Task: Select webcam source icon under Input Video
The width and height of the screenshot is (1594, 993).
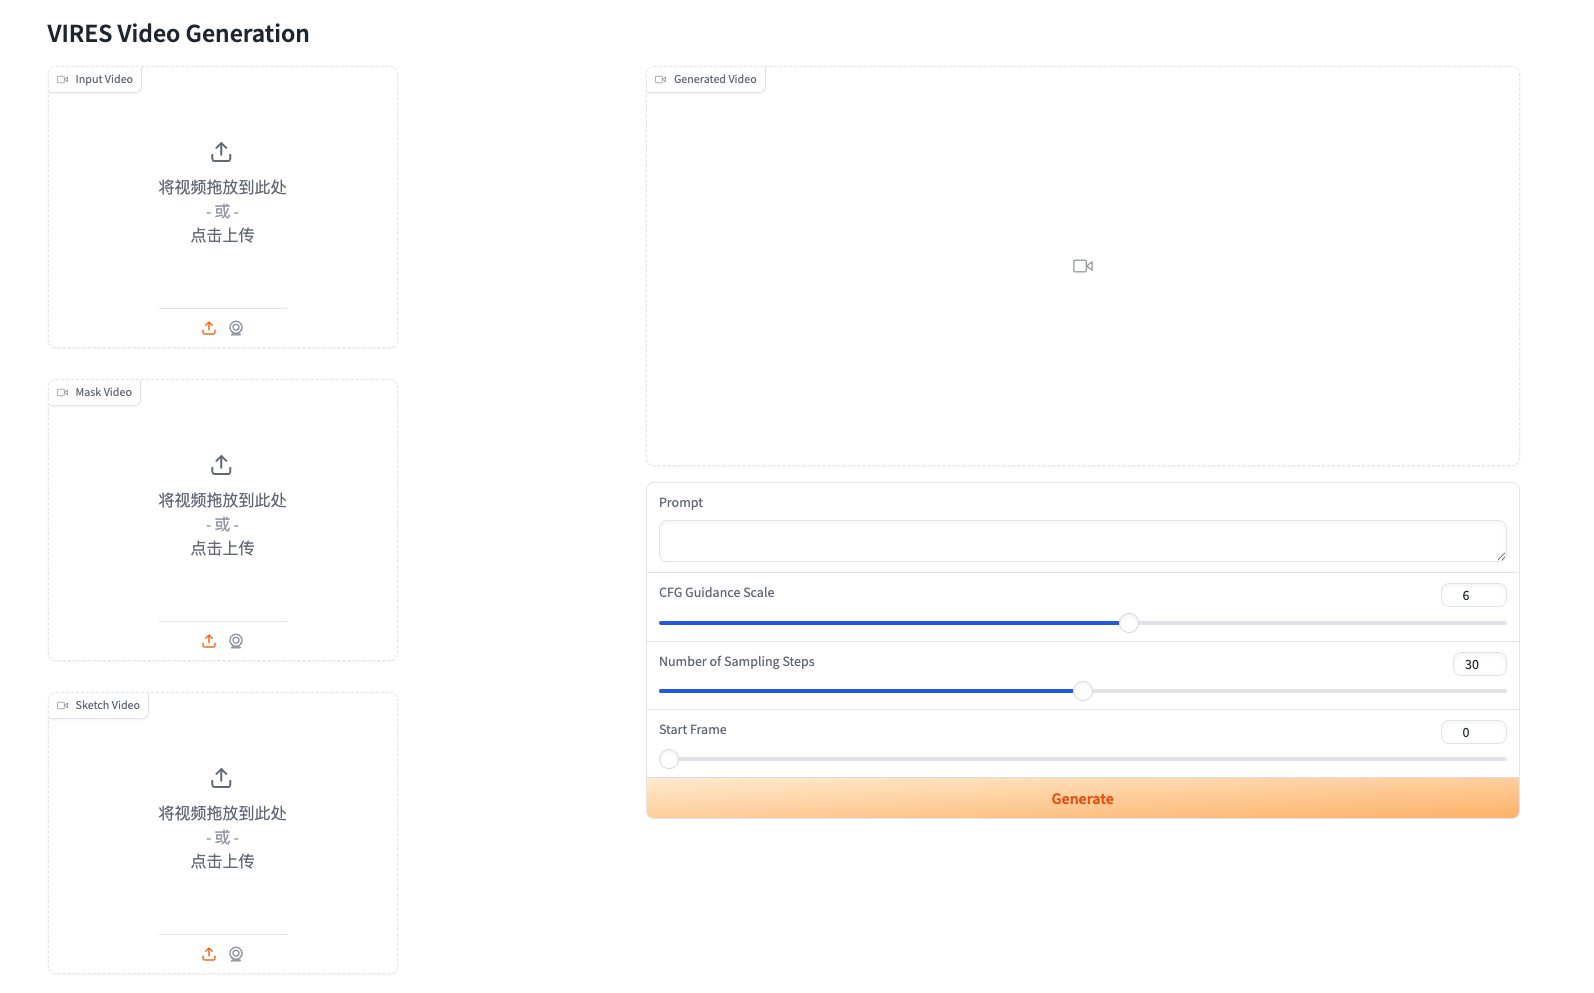Action: pyautogui.click(x=236, y=328)
